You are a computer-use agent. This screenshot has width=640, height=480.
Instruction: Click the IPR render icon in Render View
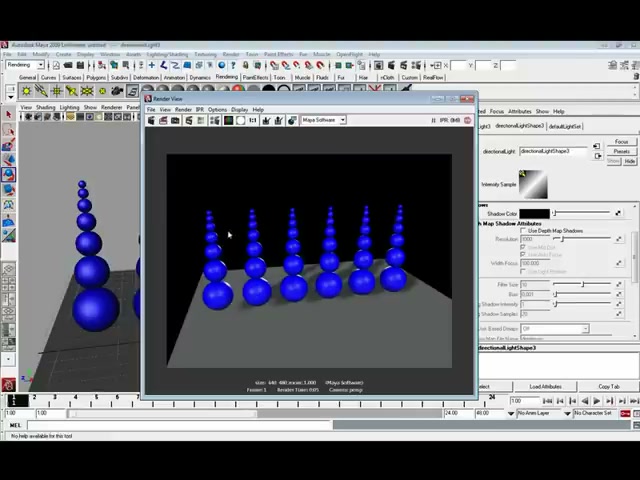[x=189, y=120]
